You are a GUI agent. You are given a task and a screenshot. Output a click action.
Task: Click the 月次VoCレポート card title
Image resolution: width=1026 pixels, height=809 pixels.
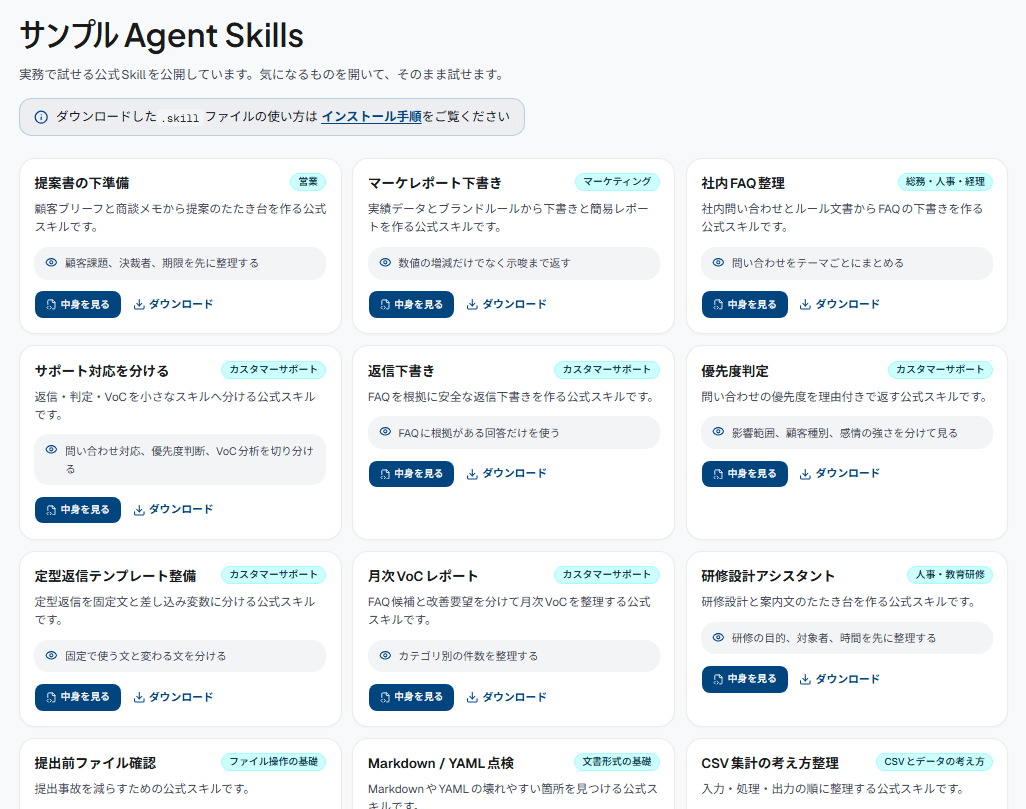tap(423, 576)
